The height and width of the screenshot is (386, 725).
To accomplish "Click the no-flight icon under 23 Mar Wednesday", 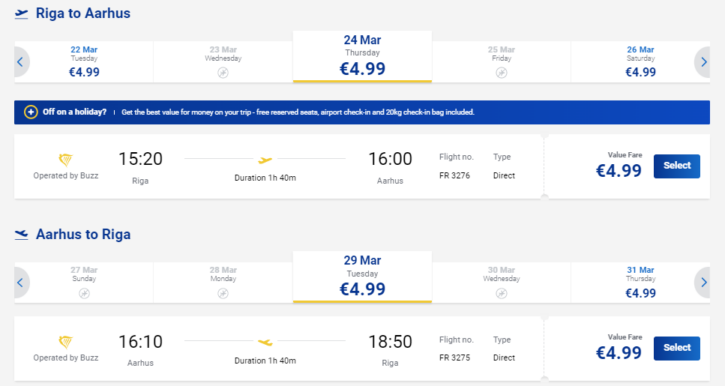I will click(x=223, y=73).
